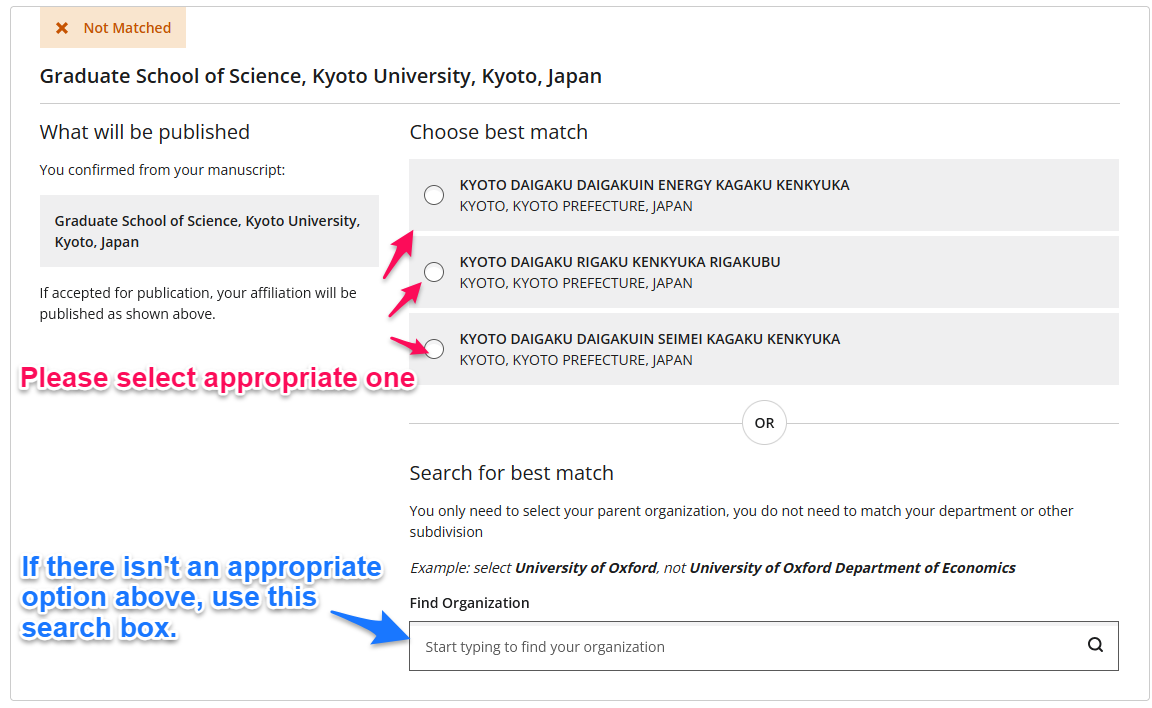
Task: Click the Rigaku Kenkyuka Rigakubu option title text
Action: coord(619,262)
